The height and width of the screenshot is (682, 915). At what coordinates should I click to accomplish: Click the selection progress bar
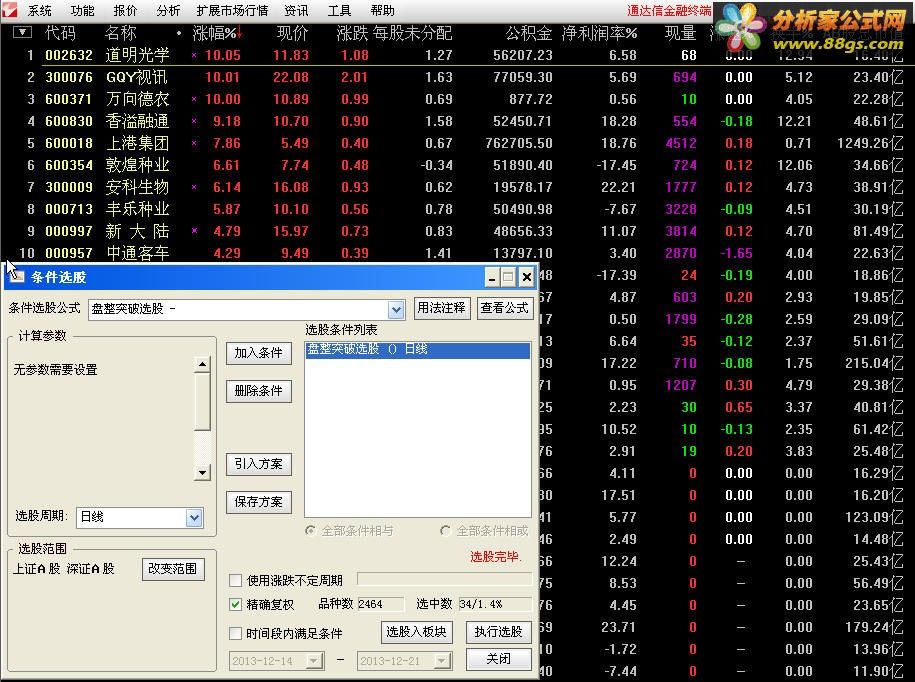point(445,579)
